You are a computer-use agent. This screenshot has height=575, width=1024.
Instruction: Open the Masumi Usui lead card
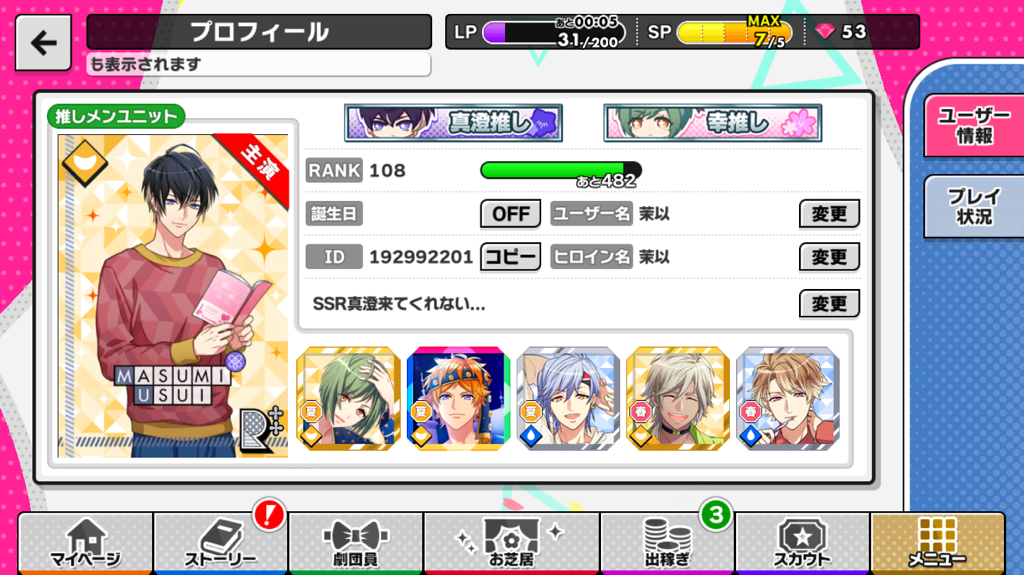click(173, 296)
